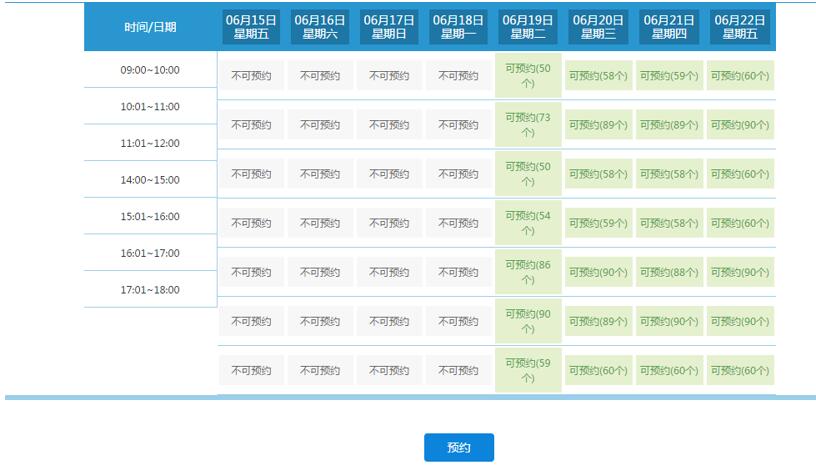Click the 06月15日 星期五 column header
The image size is (816, 467).
coord(251,27)
